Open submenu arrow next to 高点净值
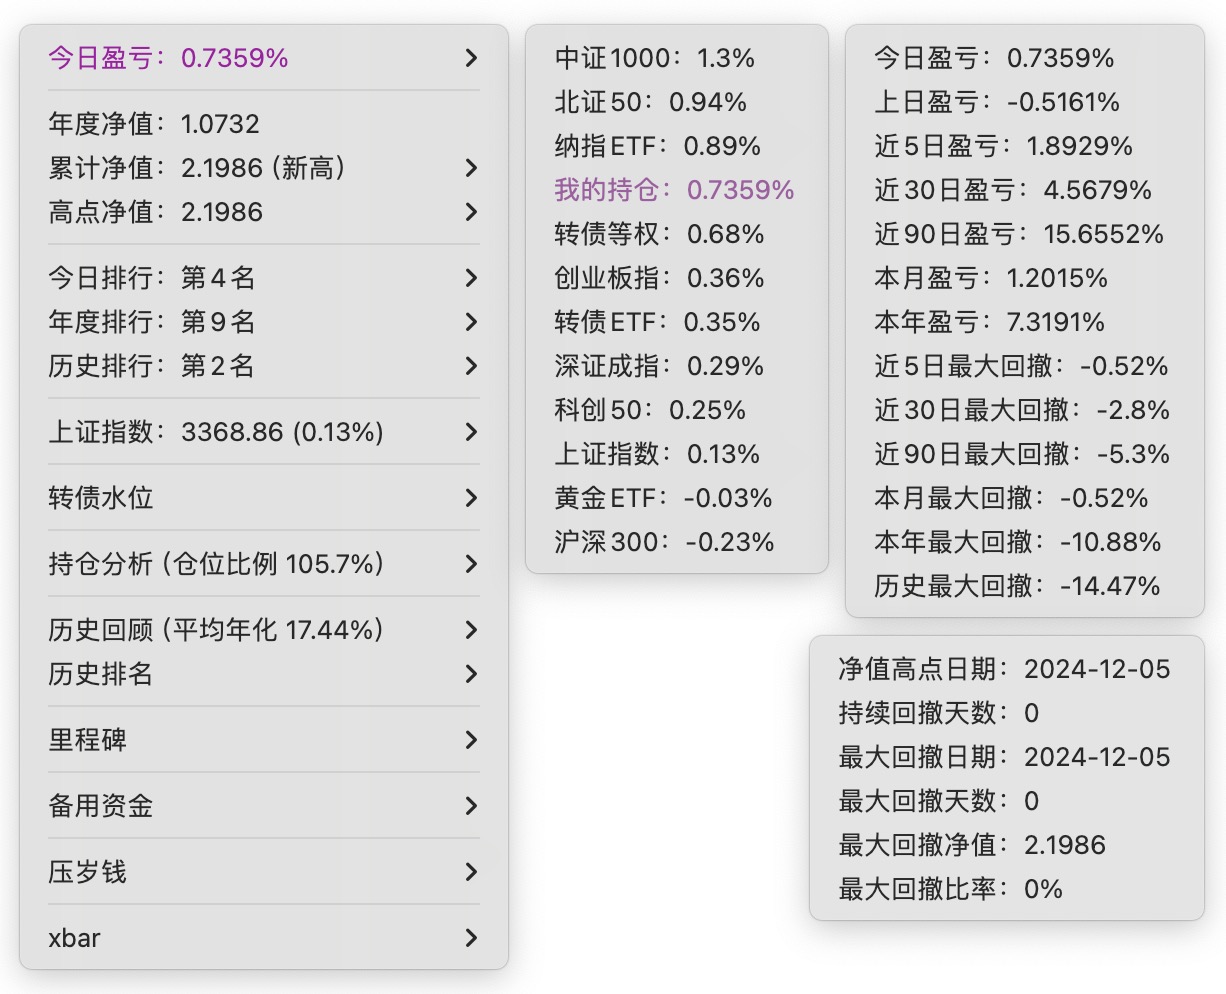Image resolution: width=1226 pixels, height=994 pixels. (471, 212)
